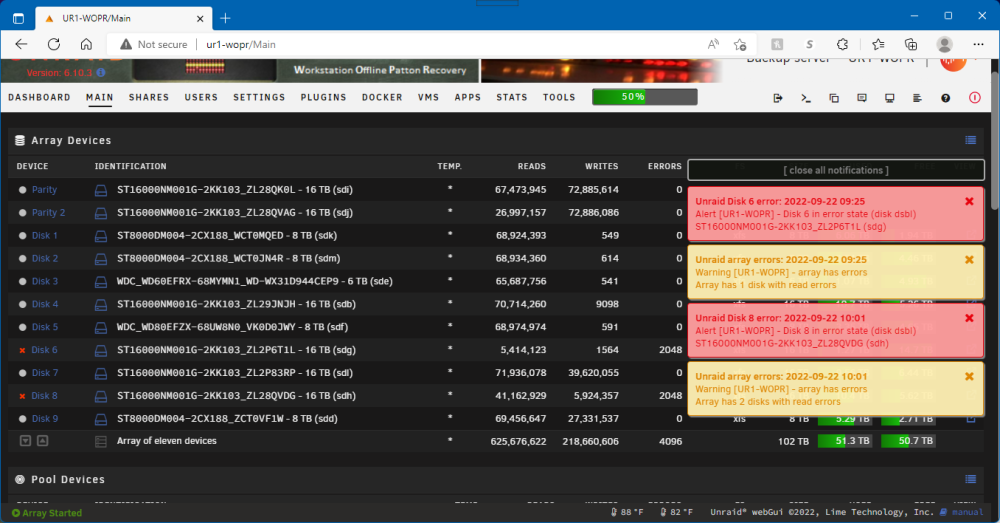The width and height of the screenshot is (1000, 523).
Task: Click the red X status of Disk 8
Action: point(22,396)
